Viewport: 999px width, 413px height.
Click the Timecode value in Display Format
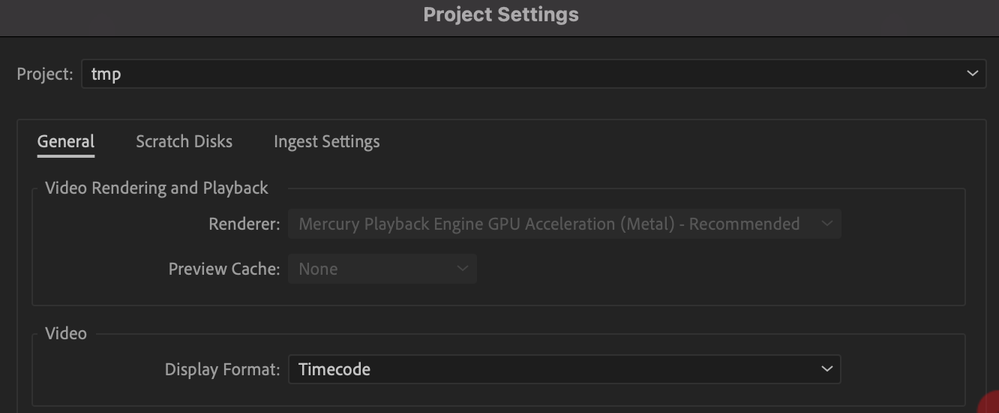click(334, 369)
